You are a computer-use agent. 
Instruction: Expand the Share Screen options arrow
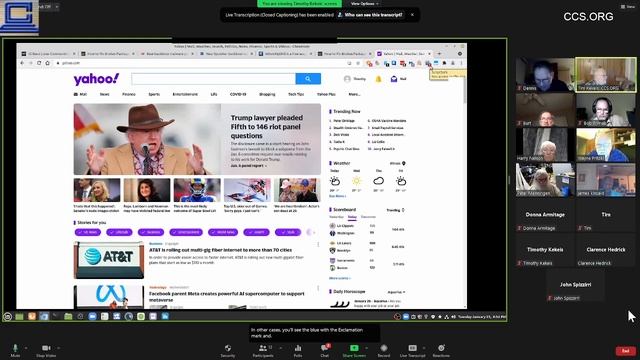point(366,348)
